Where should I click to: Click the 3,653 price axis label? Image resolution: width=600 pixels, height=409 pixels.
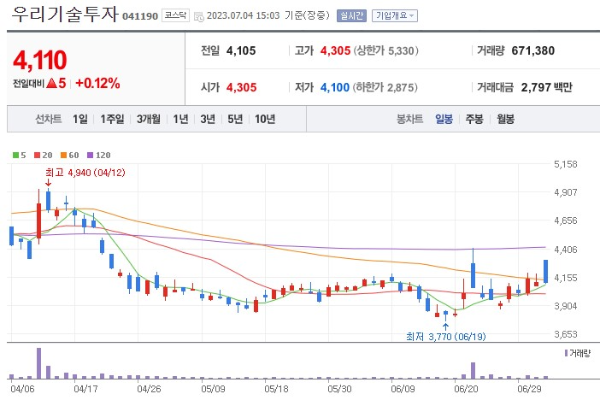(566, 334)
